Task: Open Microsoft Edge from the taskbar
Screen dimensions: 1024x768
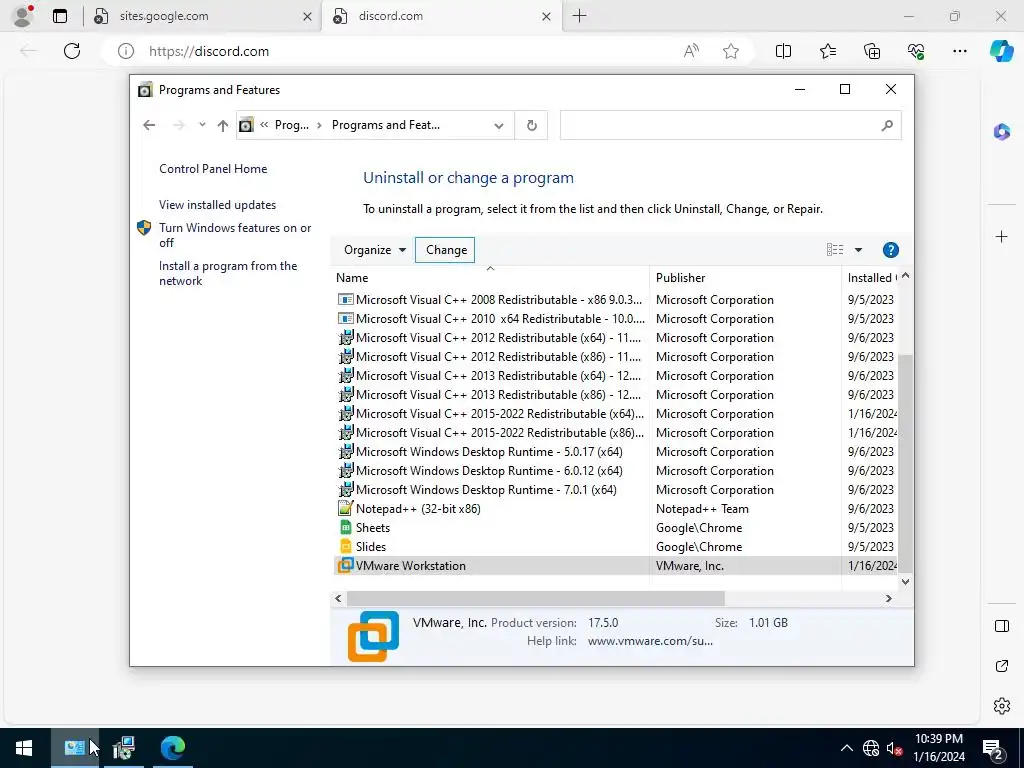Action: [x=172, y=748]
